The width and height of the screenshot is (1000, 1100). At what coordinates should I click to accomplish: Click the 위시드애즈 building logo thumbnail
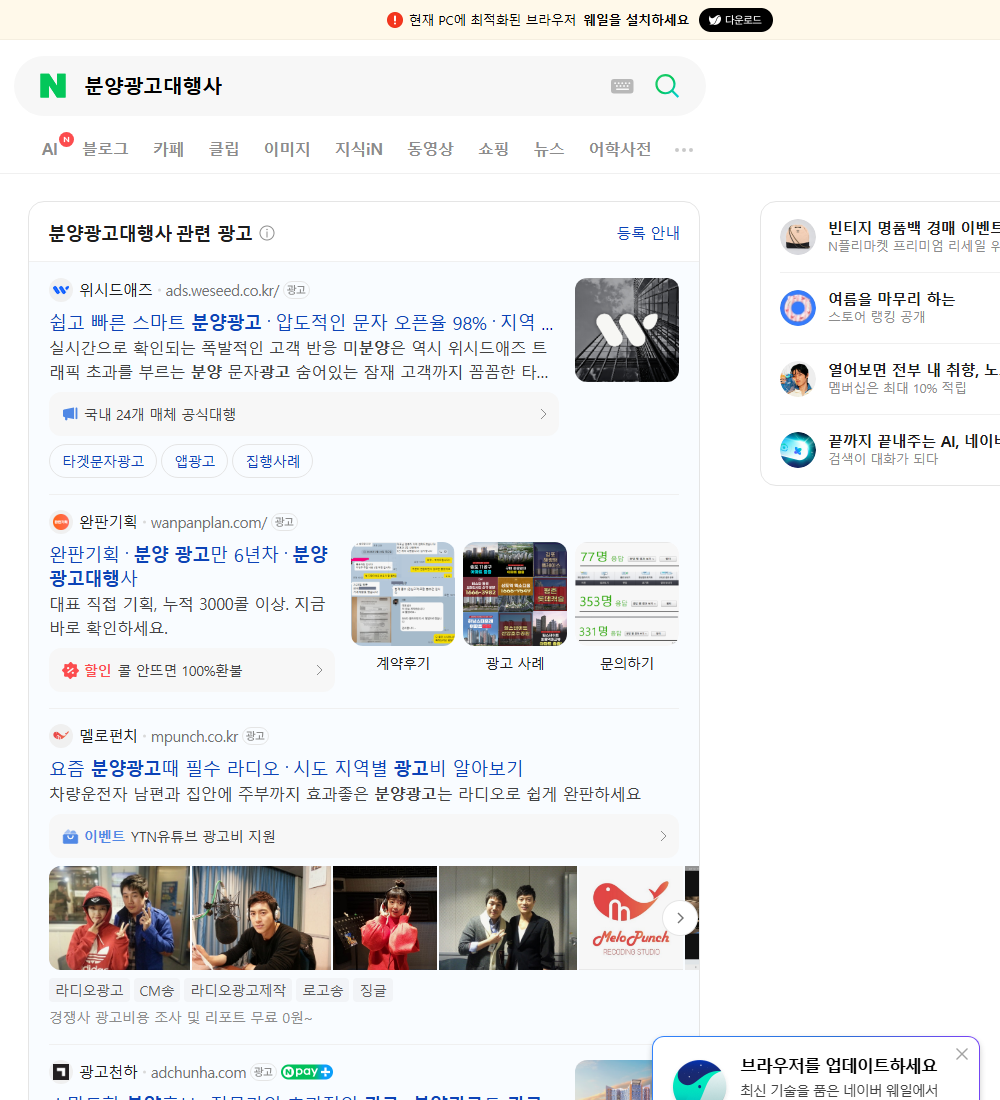click(x=627, y=330)
